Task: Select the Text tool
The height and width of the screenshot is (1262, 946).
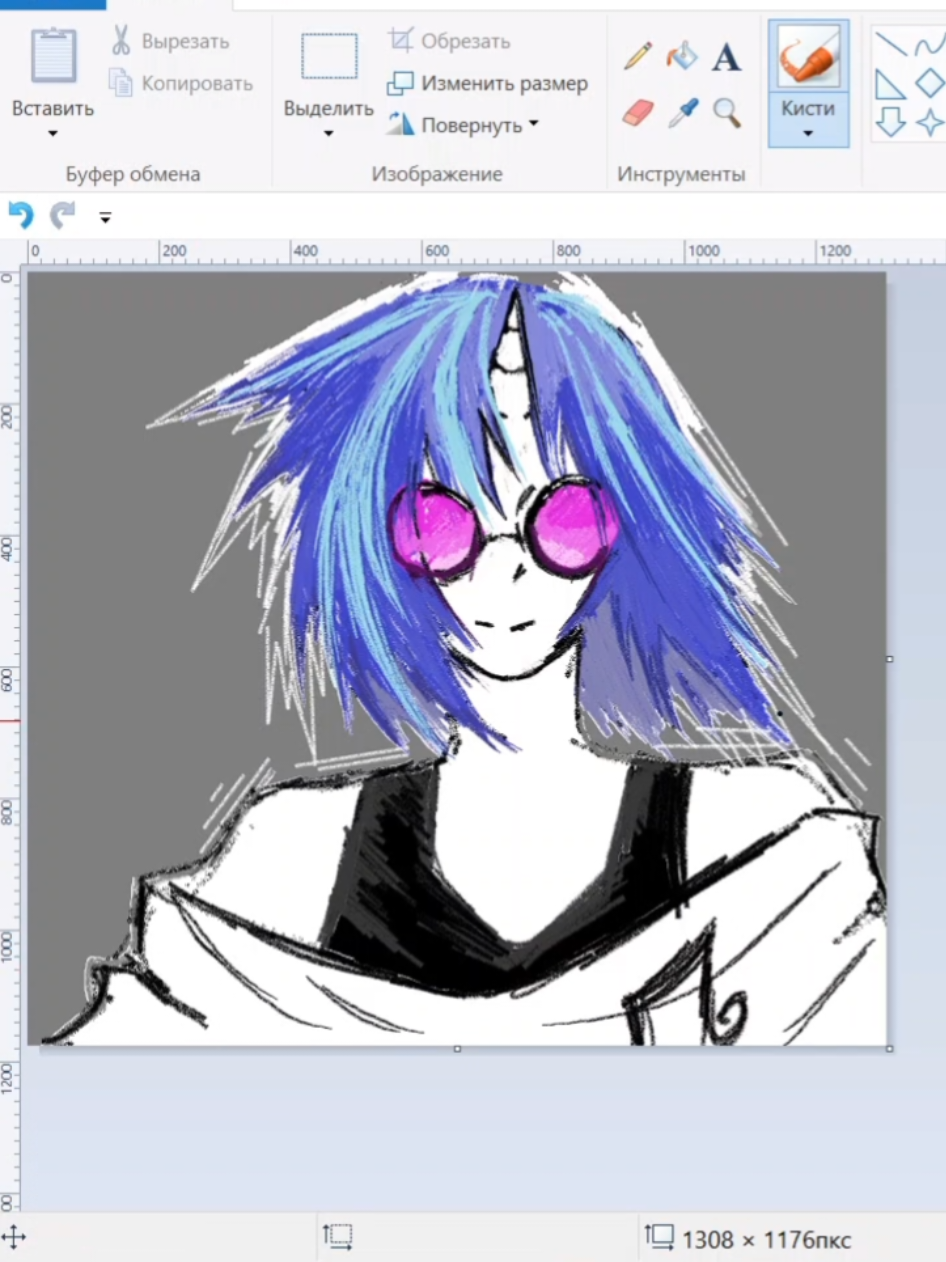Action: [726, 57]
